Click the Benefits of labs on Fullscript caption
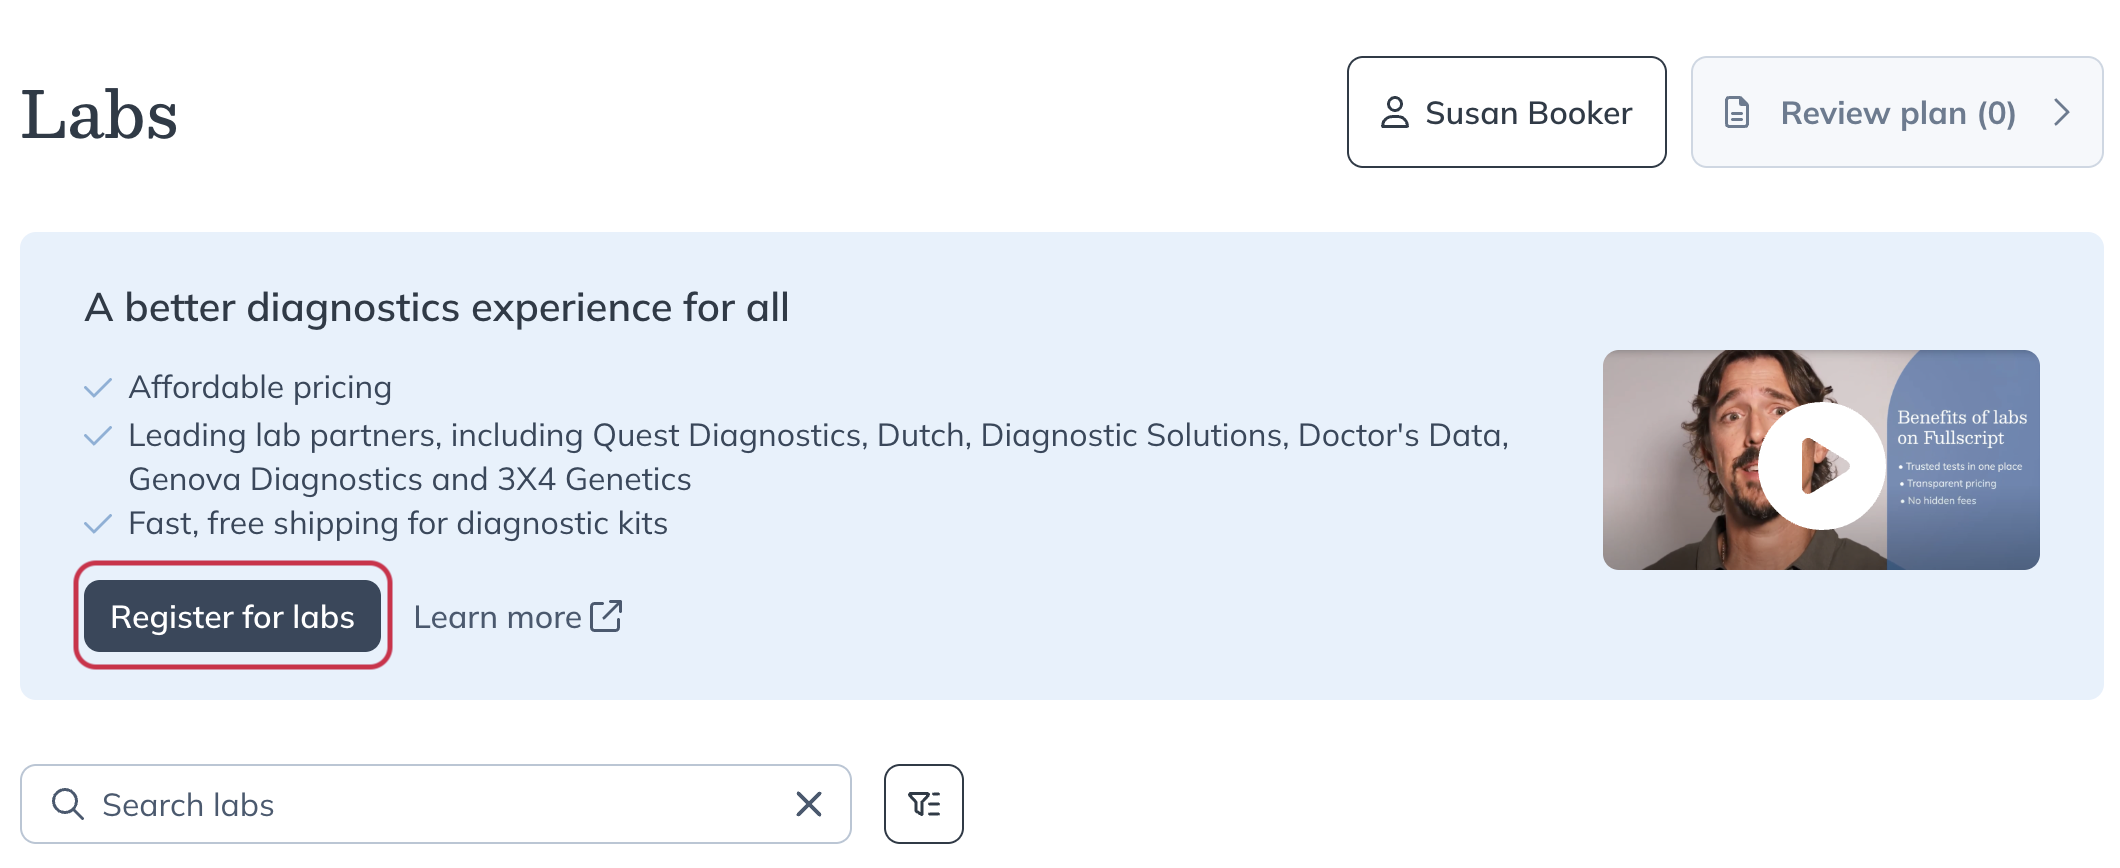The image size is (2120, 868). pos(1962,427)
